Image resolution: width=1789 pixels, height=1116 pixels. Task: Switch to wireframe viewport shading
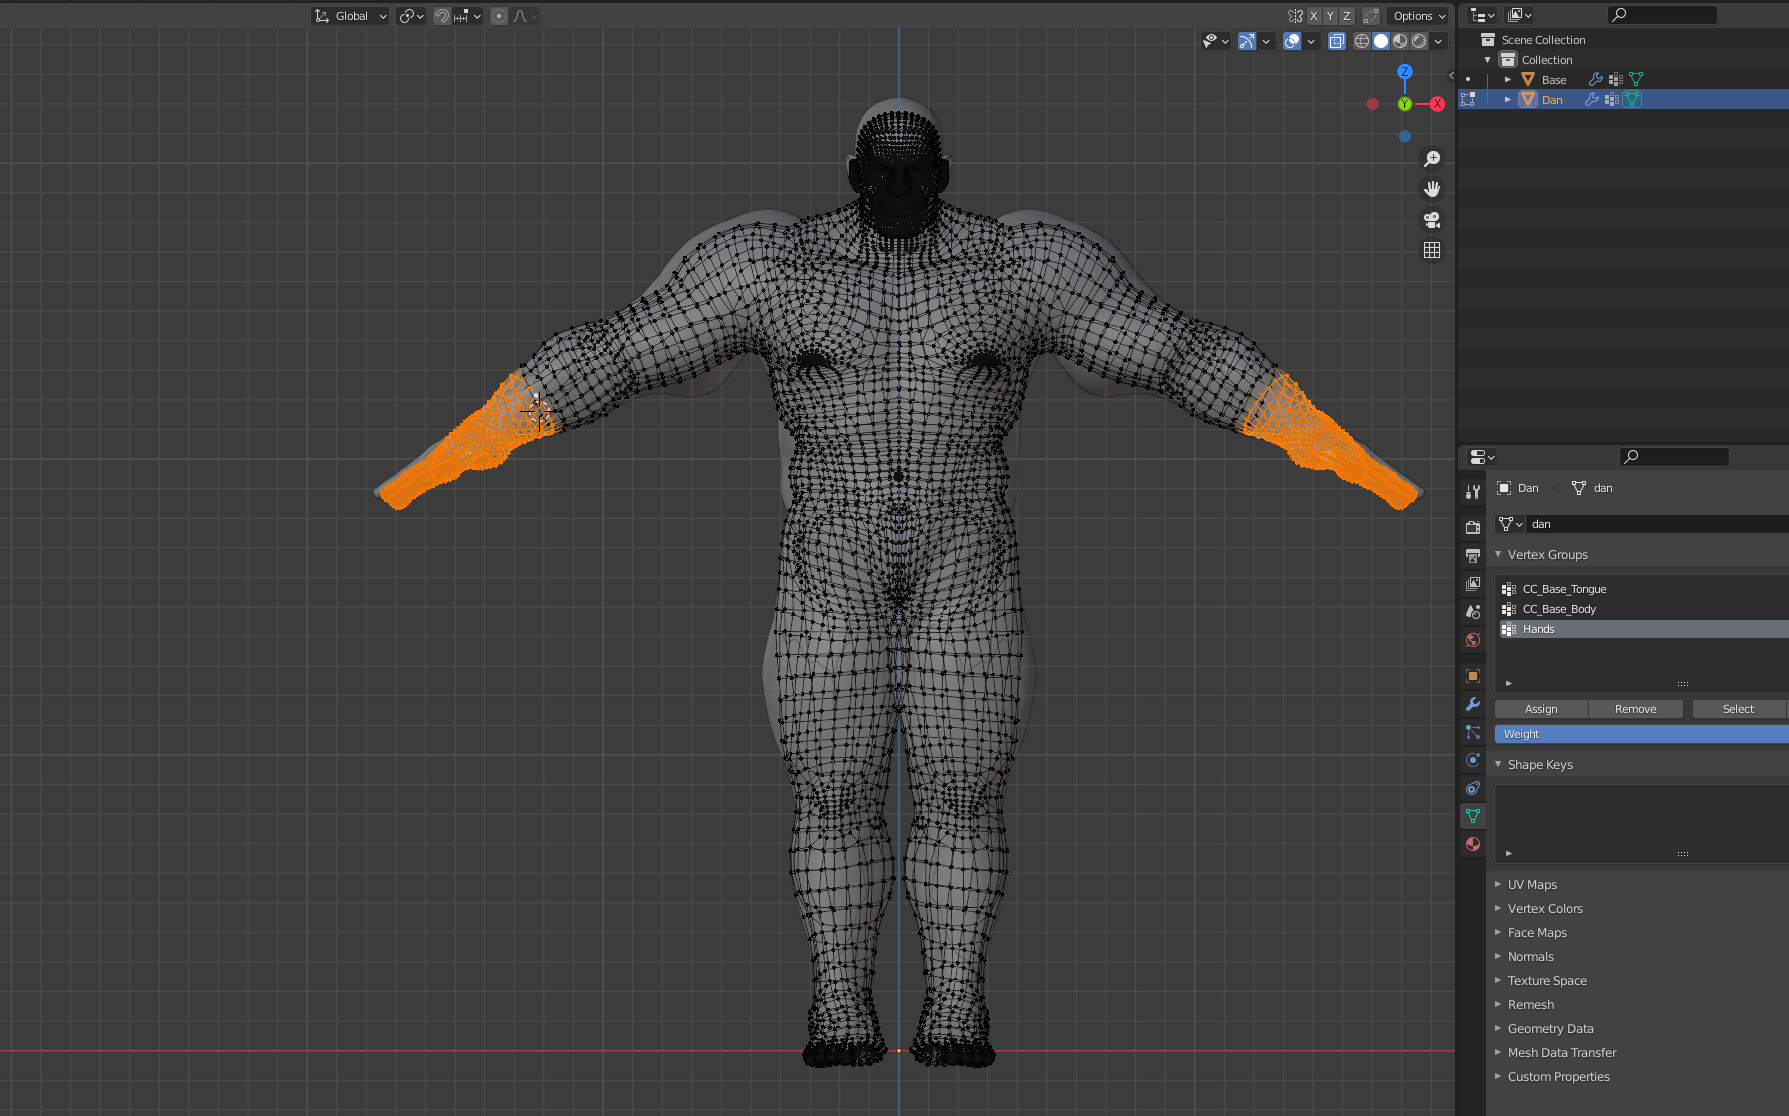point(1362,41)
